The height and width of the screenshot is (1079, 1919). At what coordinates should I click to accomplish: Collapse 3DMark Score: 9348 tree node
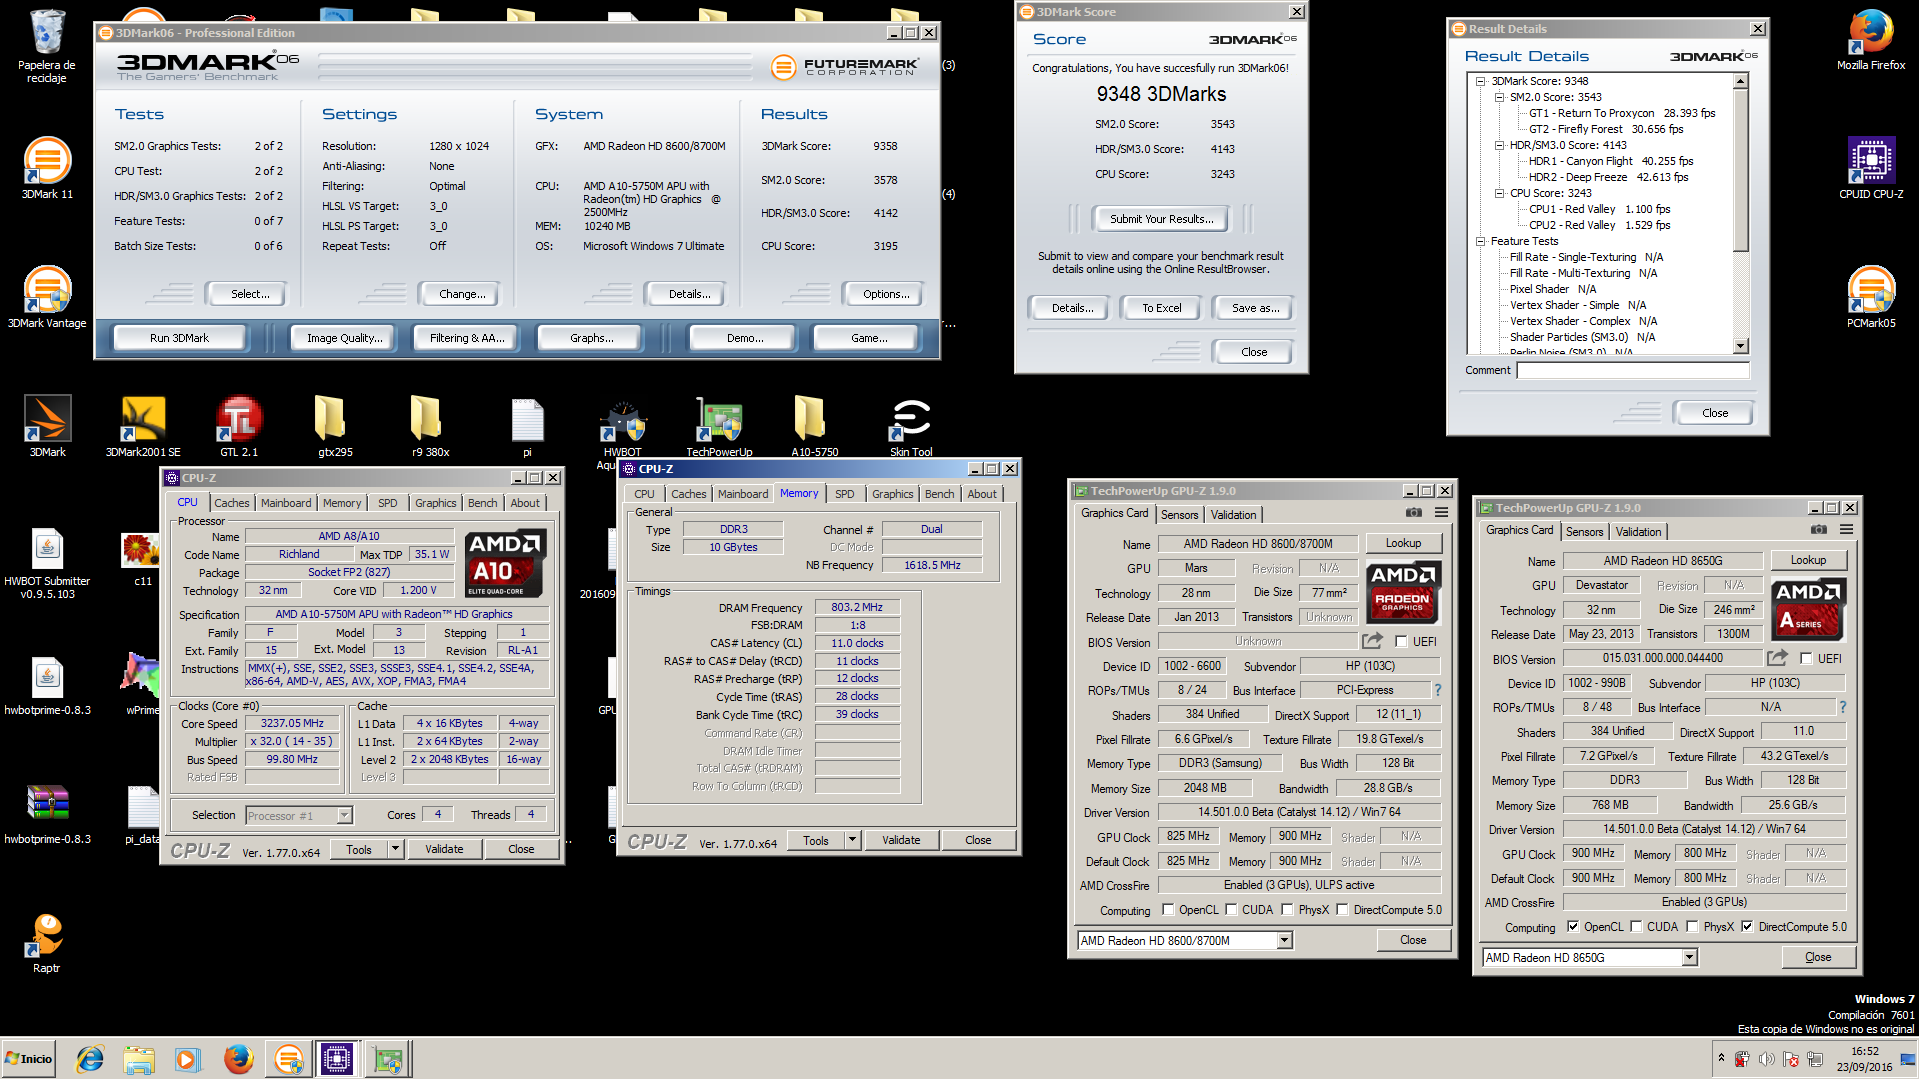pyautogui.click(x=1481, y=81)
